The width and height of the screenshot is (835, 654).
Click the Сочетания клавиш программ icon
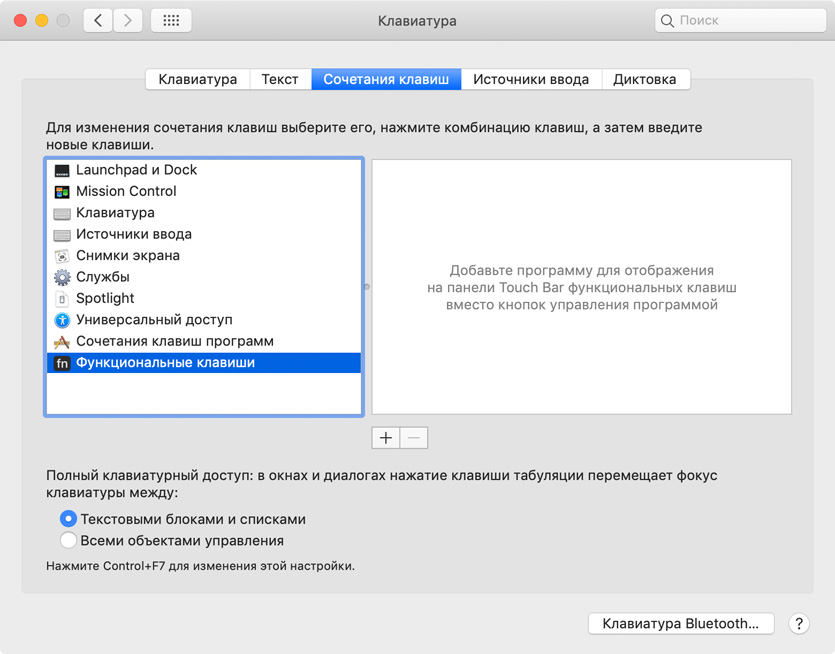pyautogui.click(x=62, y=342)
